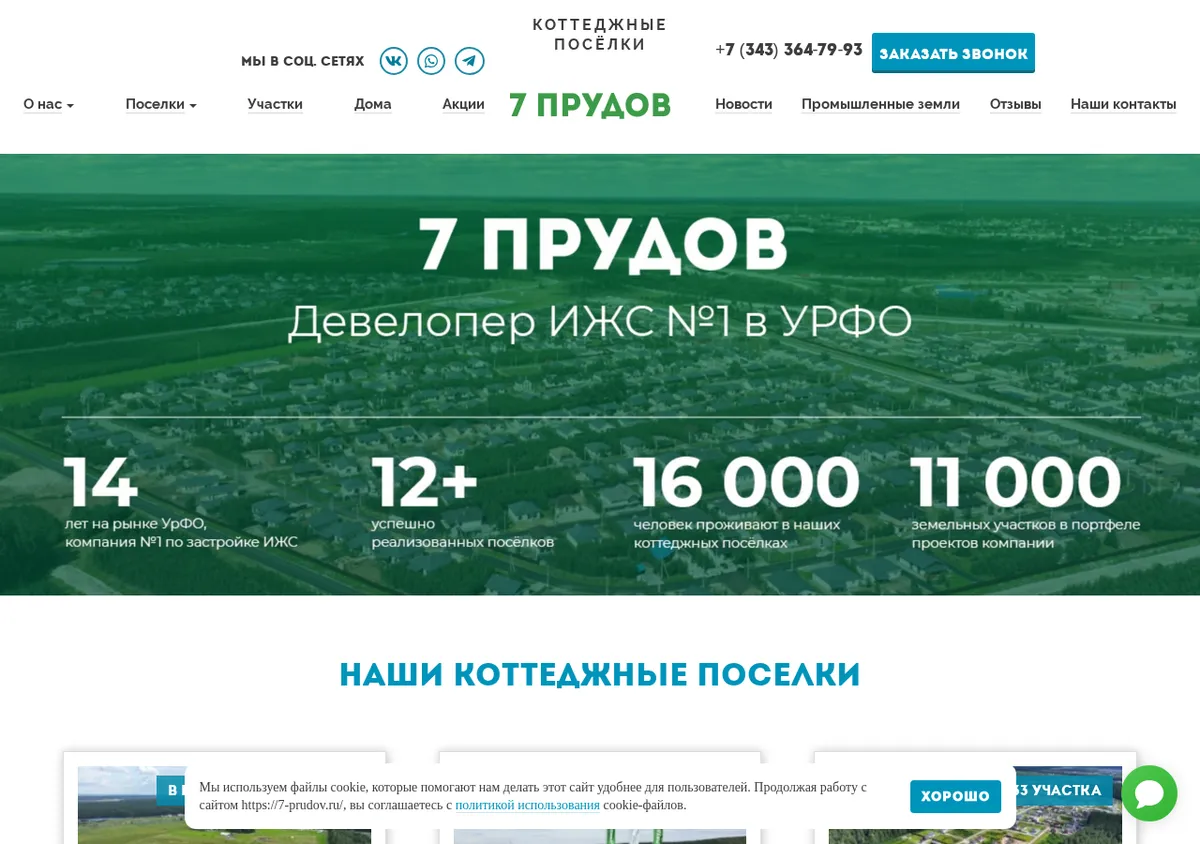Open the "Отзывы" page
1200x844 pixels.
click(1015, 104)
